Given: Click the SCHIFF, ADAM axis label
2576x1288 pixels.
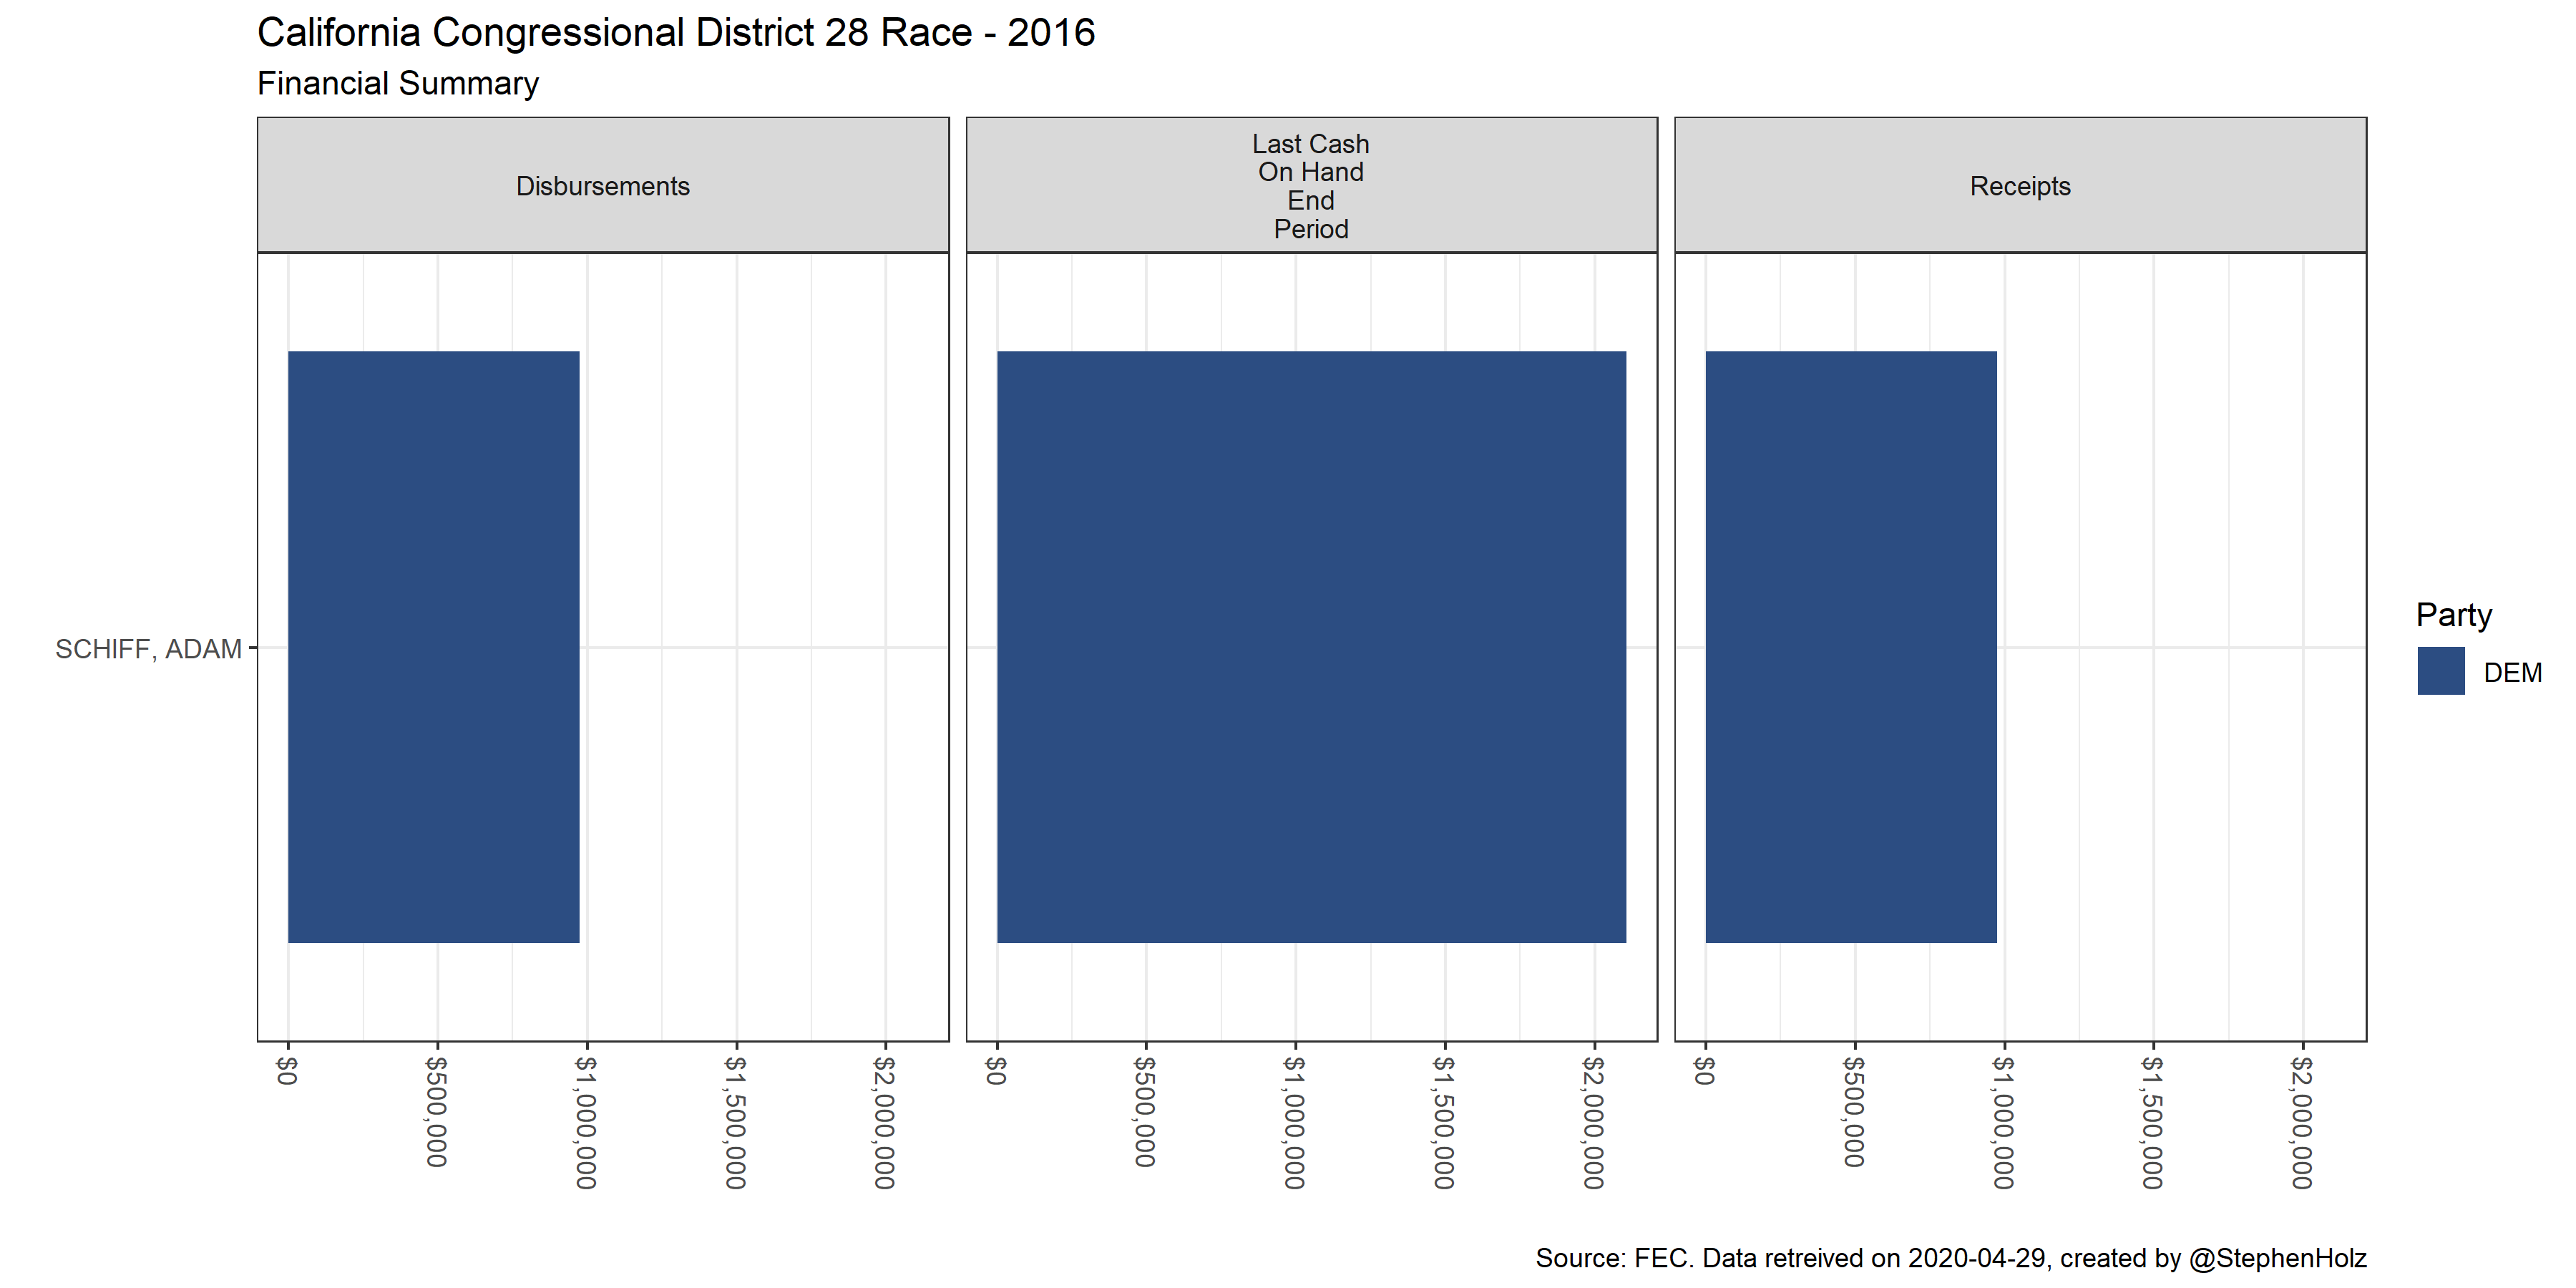Looking at the screenshot, I should tap(148, 649).
